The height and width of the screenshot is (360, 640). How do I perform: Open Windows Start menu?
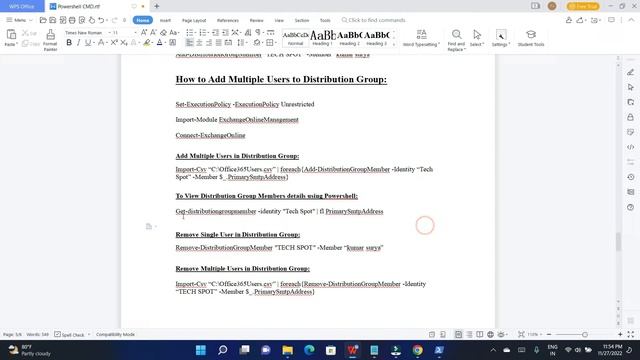pos(201,350)
